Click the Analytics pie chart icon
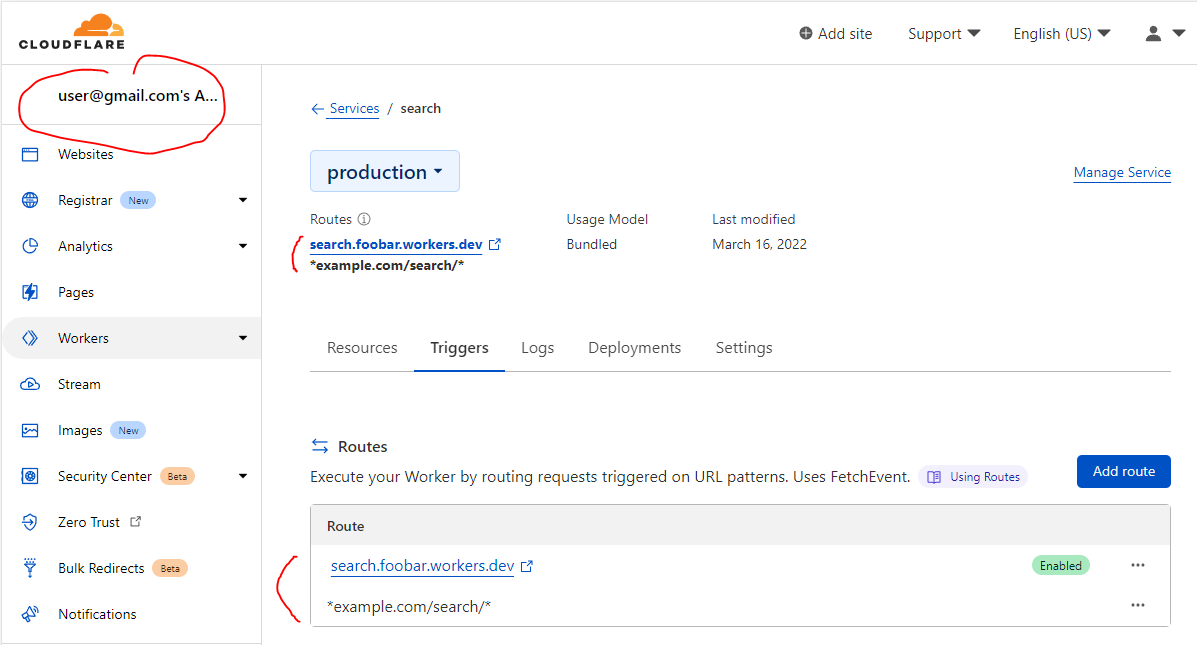Image resolution: width=1197 pixels, height=645 pixels. (30, 246)
